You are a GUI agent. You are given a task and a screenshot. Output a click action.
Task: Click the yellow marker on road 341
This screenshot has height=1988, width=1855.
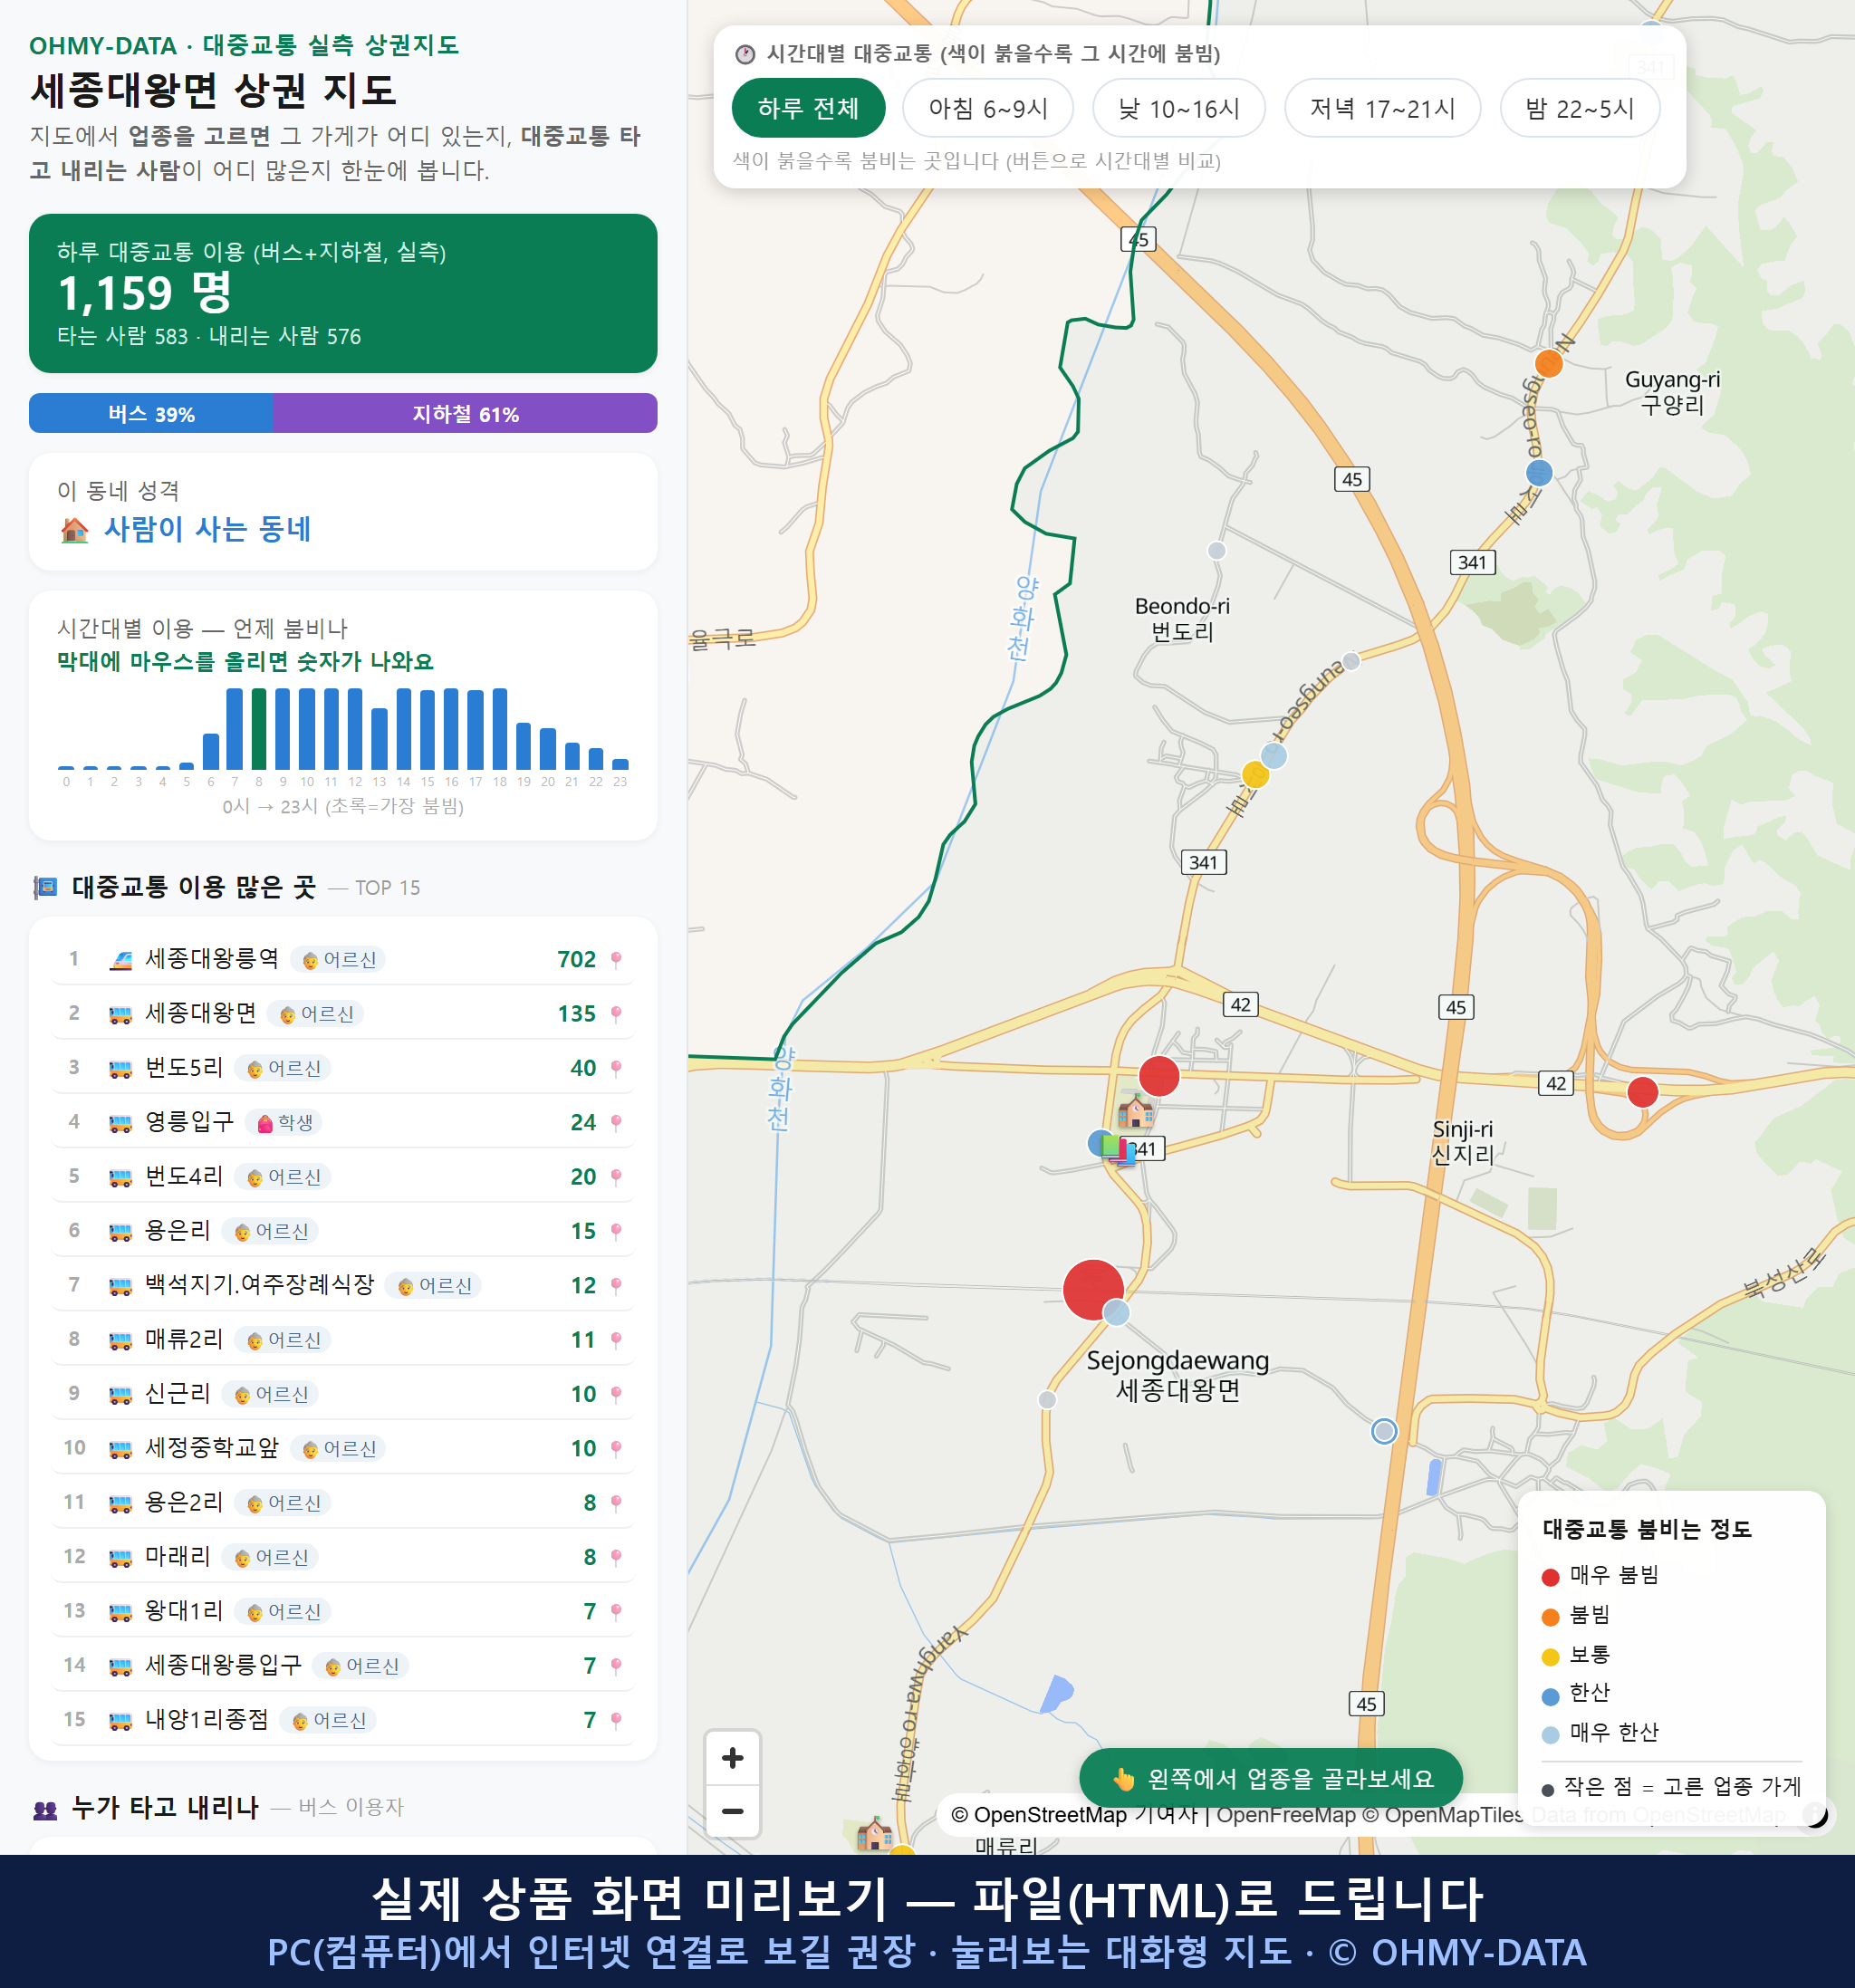tap(1255, 774)
